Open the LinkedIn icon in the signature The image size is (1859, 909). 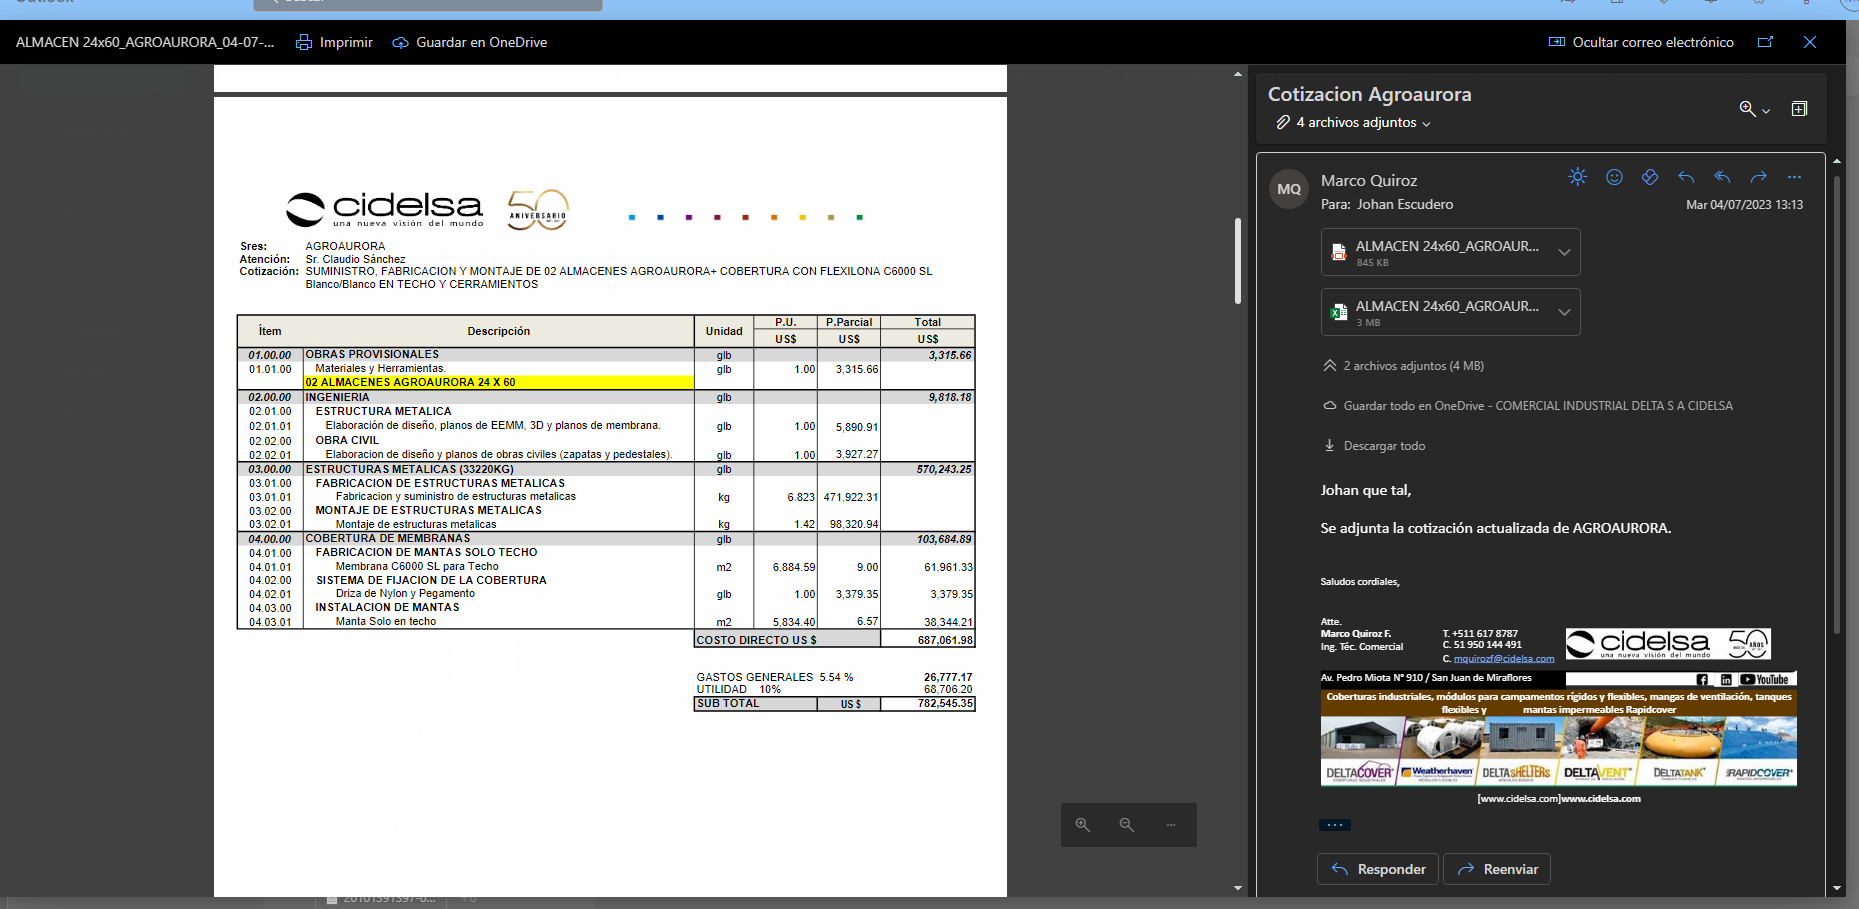1726,679
